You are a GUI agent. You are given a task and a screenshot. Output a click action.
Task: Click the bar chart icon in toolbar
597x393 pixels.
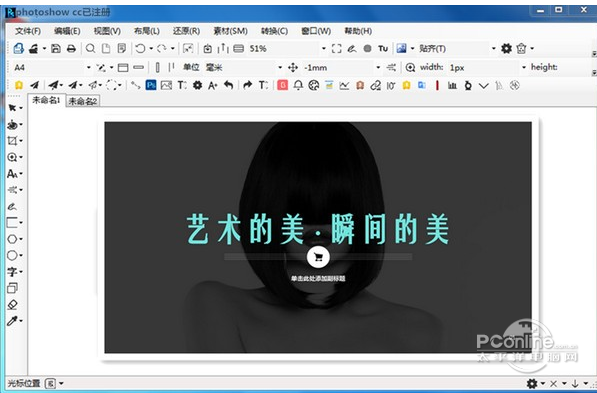452,86
